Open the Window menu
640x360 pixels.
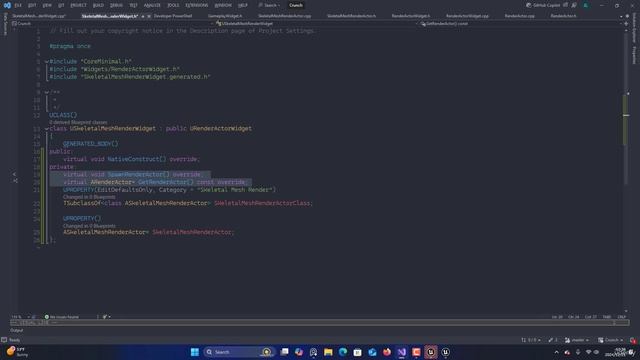(223, 5)
